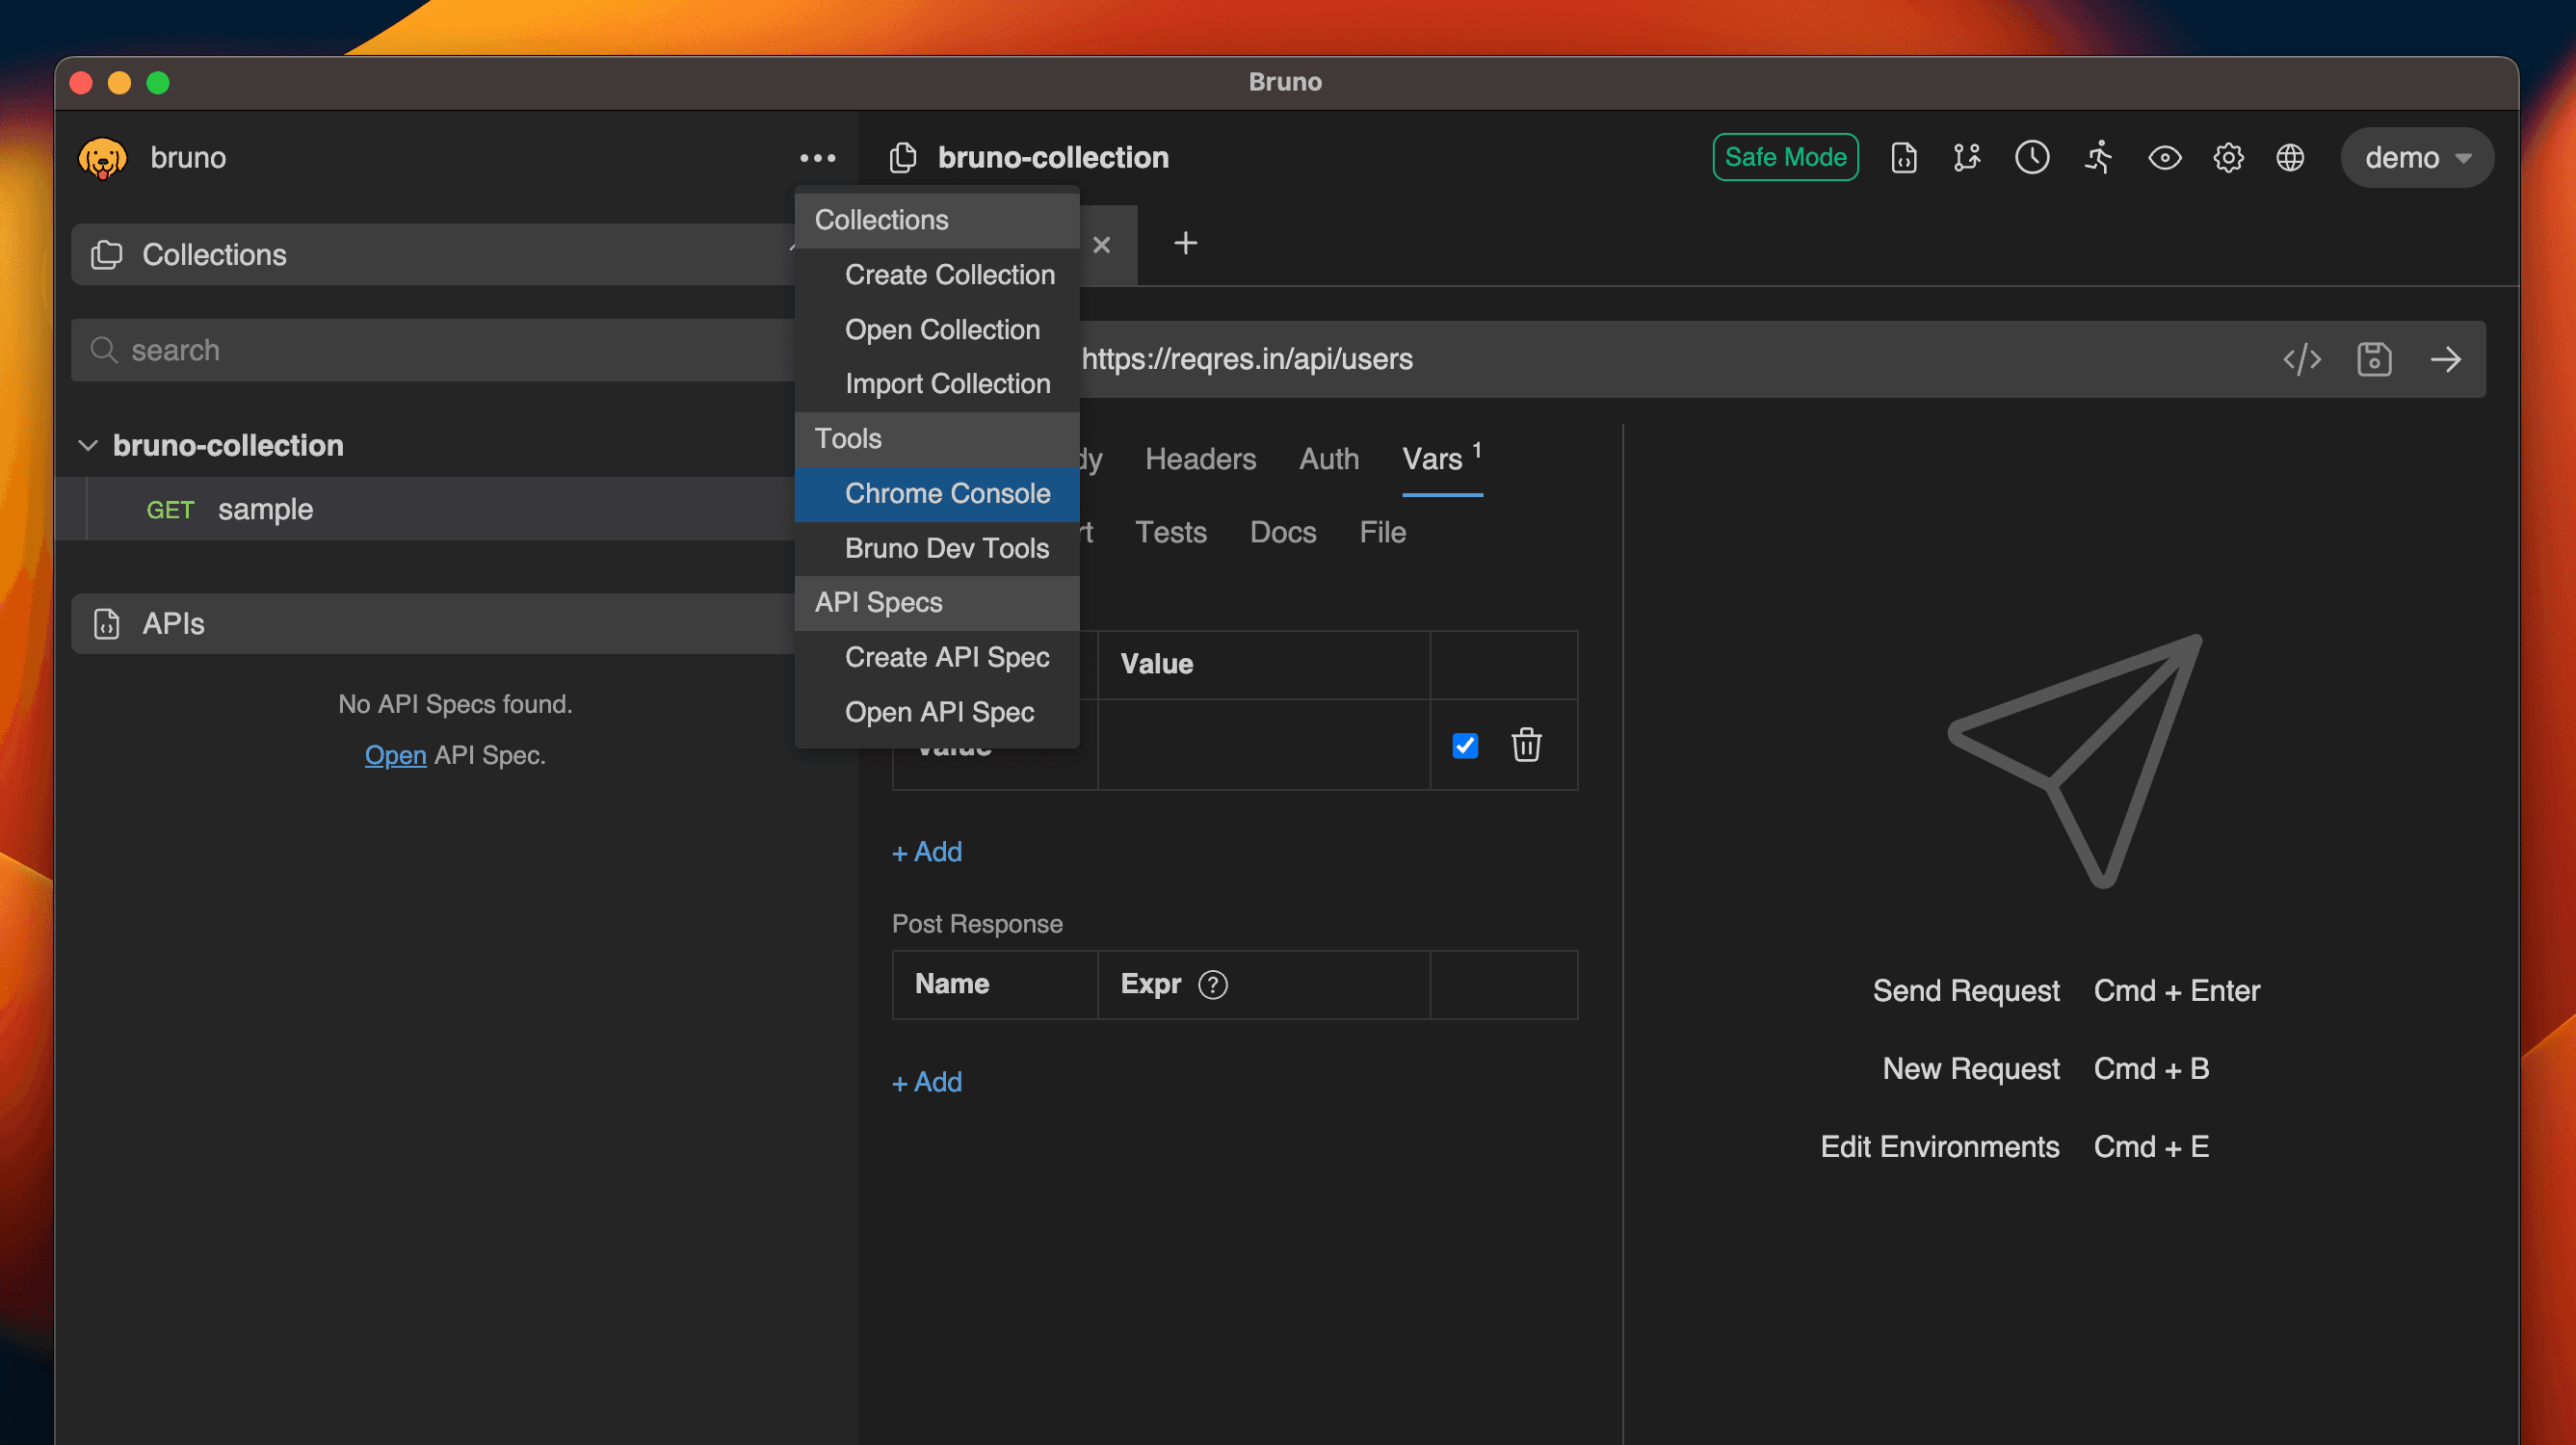Open the history clock icon
Image resolution: width=2576 pixels, height=1445 pixels.
(2031, 158)
